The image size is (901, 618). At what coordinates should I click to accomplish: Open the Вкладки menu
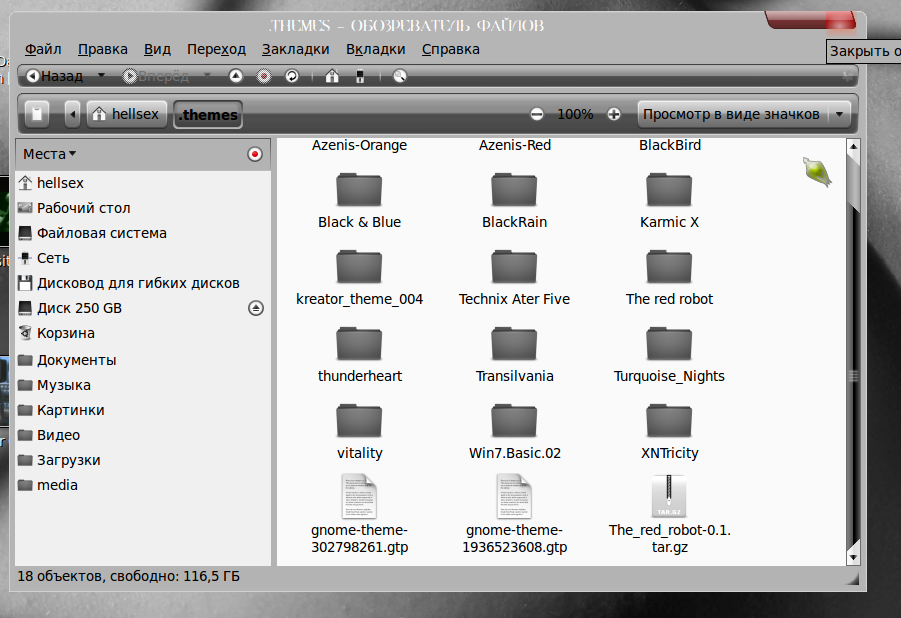[375, 49]
